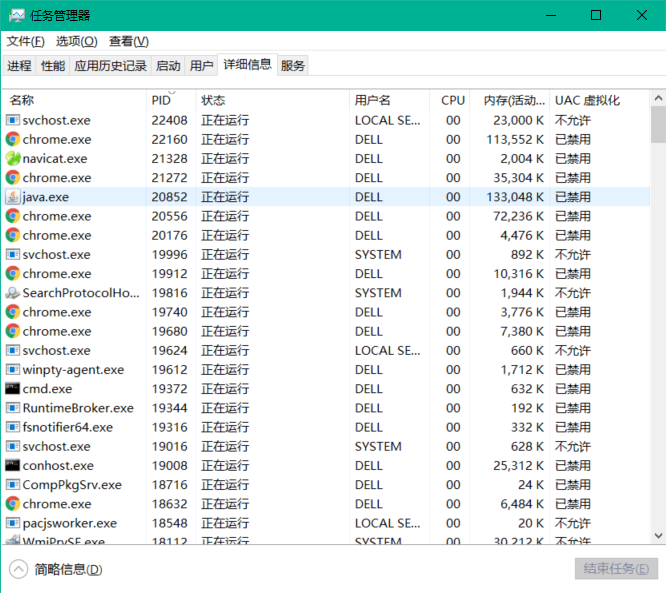Sort by the PID column header
Screen dimensions: 666x593
pyautogui.click(x=171, y=100)
